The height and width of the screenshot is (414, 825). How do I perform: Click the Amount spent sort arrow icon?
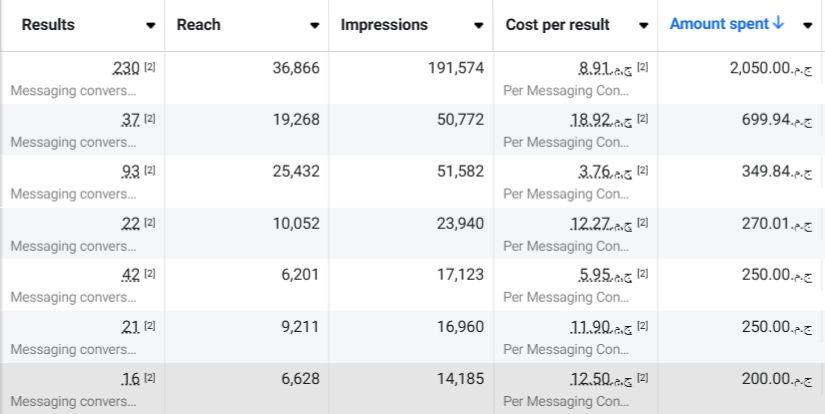(779, 24)
